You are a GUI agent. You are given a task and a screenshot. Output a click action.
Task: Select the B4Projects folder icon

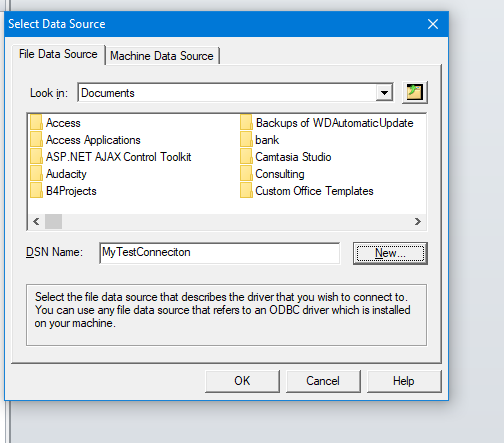(36, 191)
